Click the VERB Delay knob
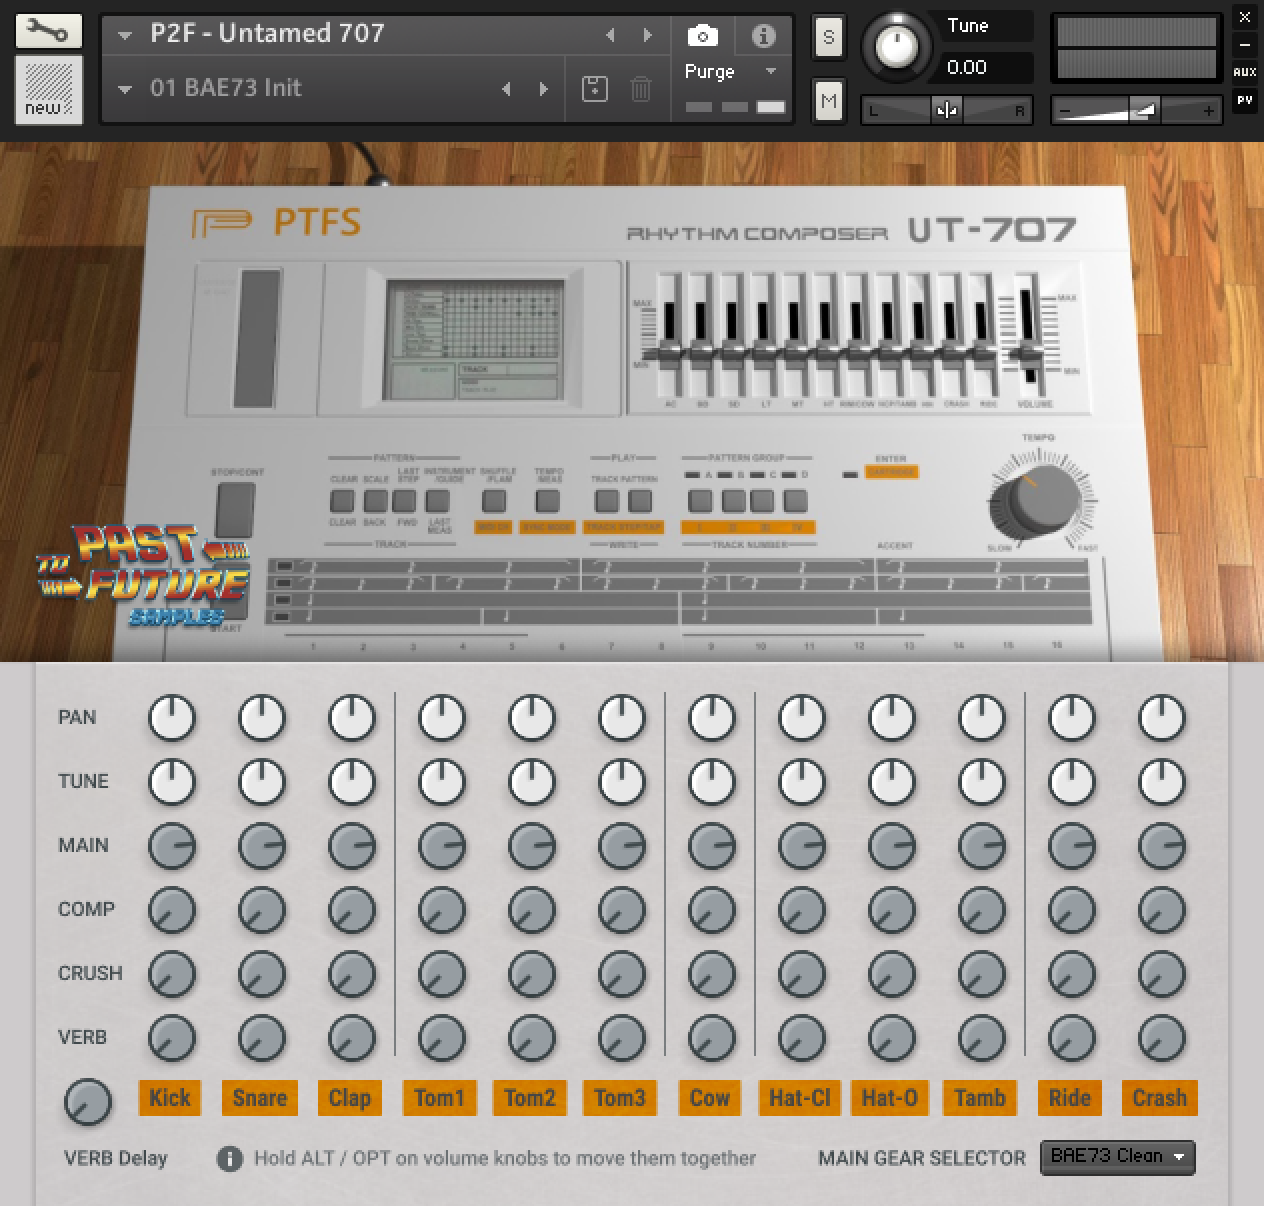This screenshot has height=1206, width=1264. (88, 1102)
